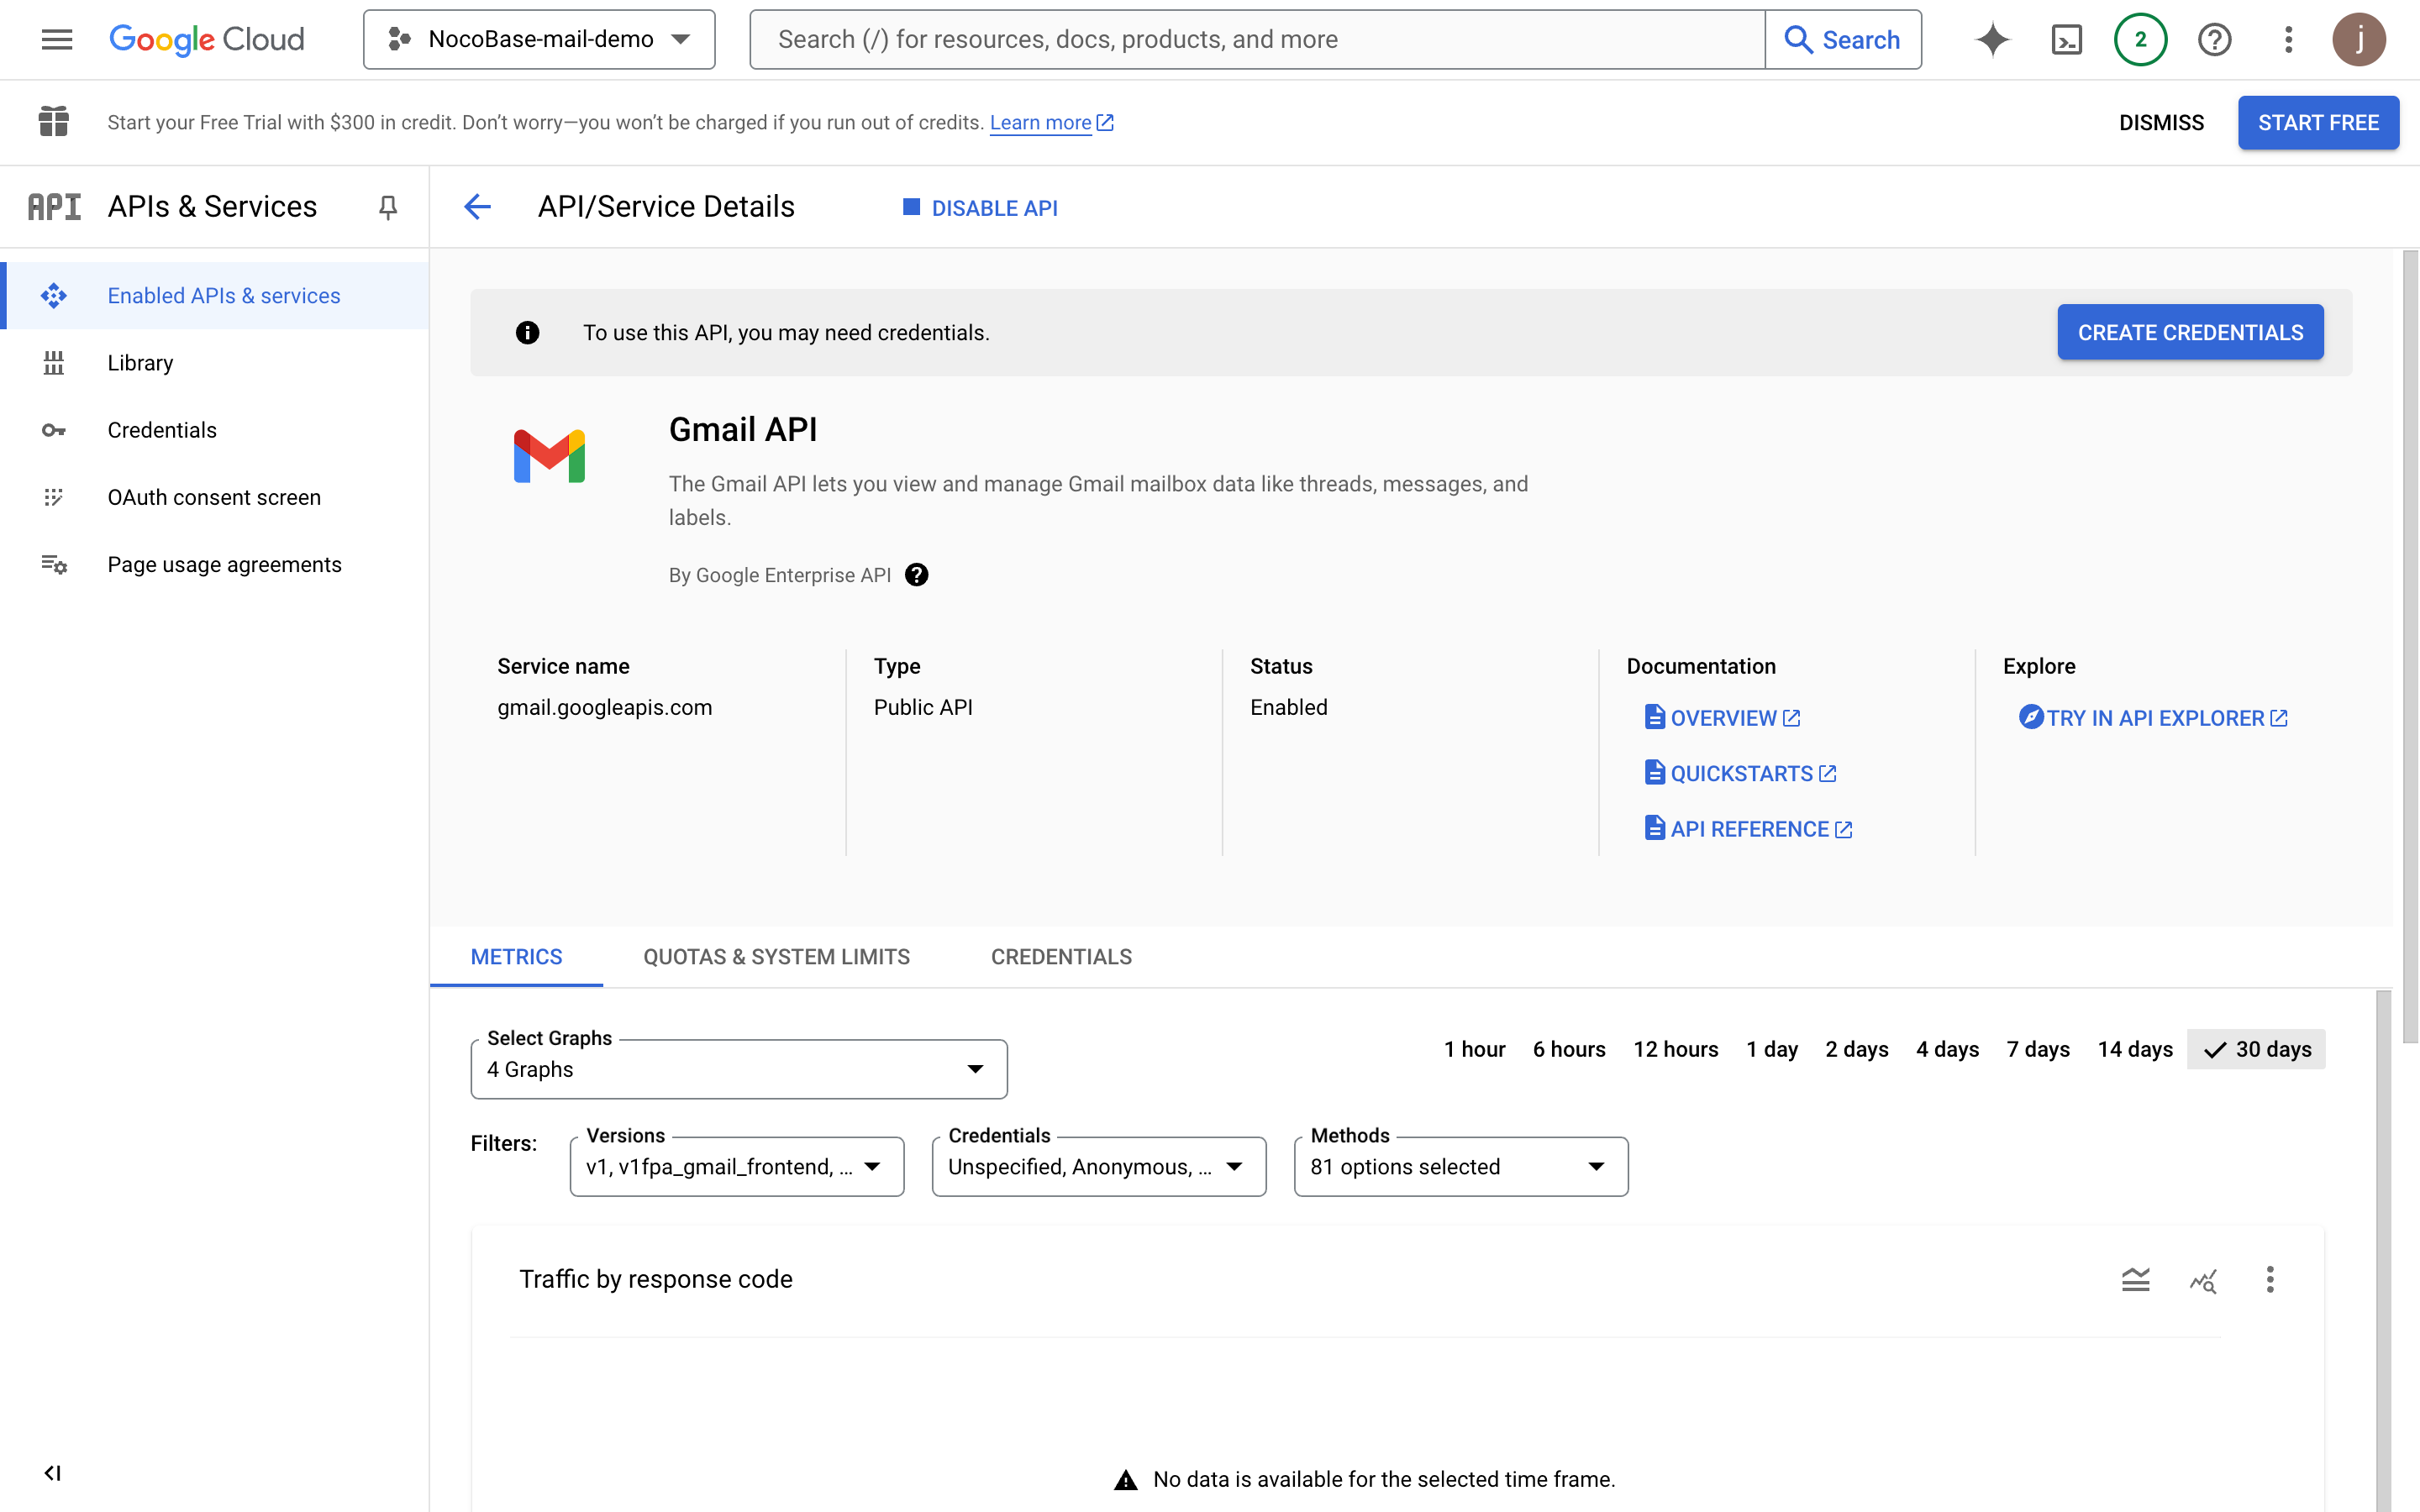The width and height of the screenshot is (2420, 1512).
Task: Open Credentials in the left sidebar
Action: pyautogui.click(x=162, y=430)
